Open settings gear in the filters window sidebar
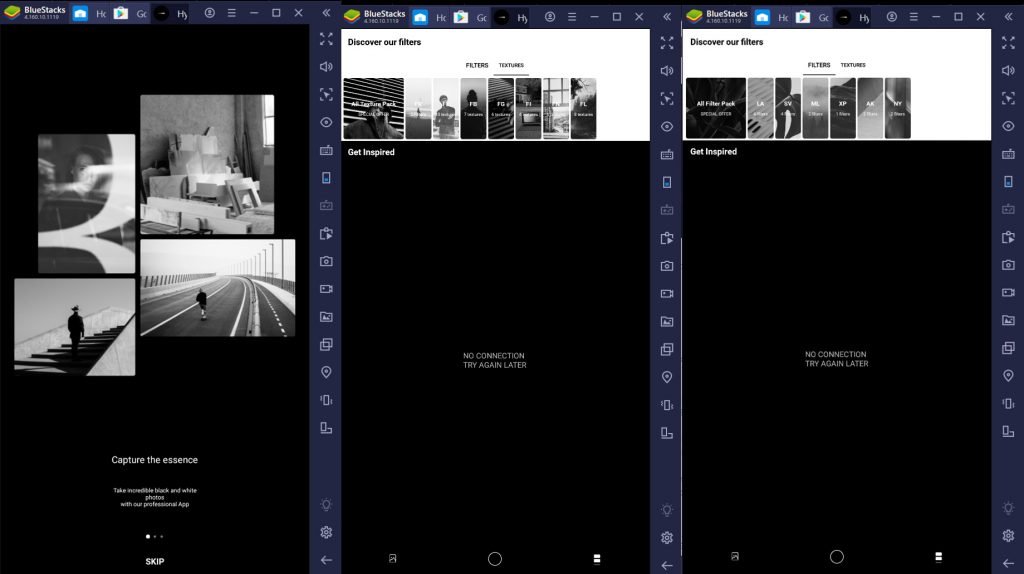This screenshot has height=574, width=1024. (1008, 535)
